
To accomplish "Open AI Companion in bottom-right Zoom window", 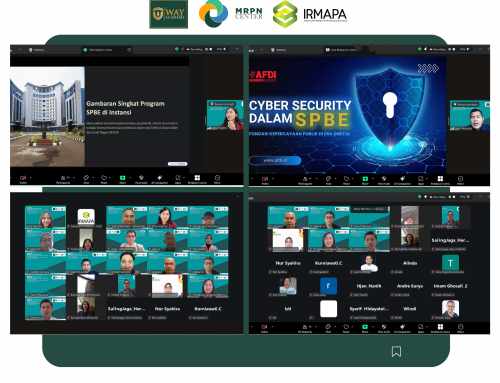I will (x=402, y=328).
